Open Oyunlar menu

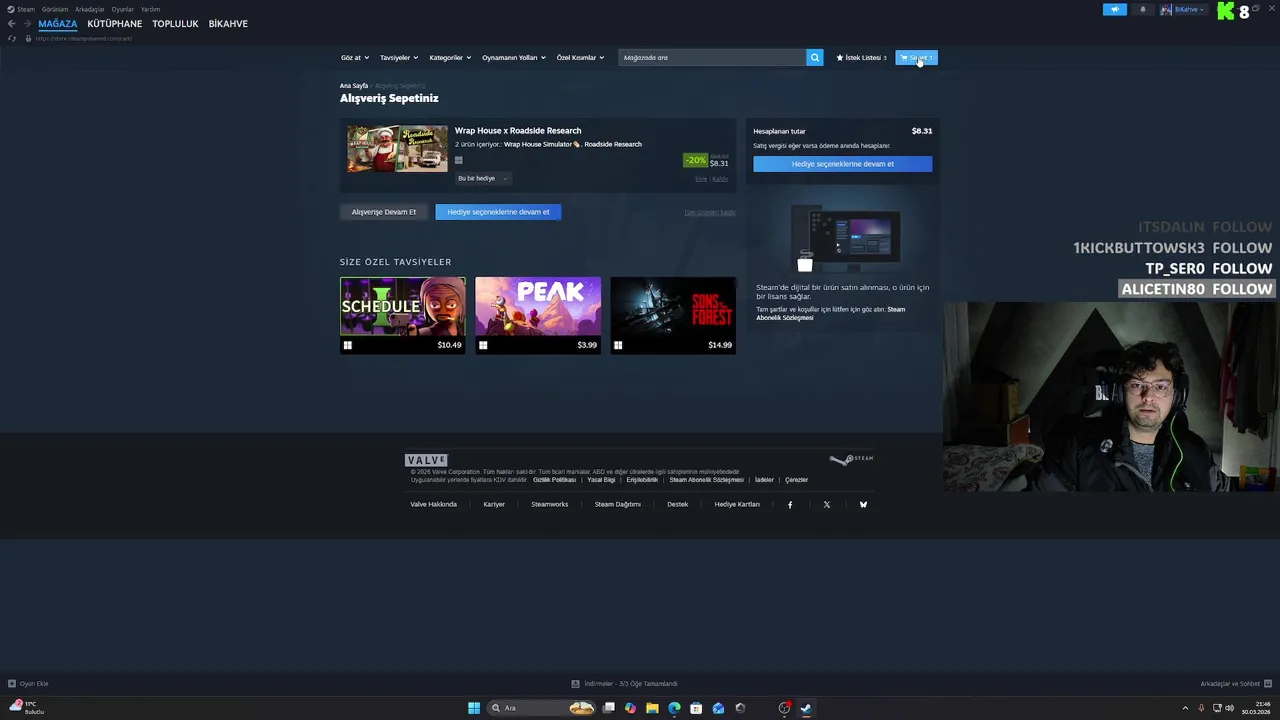(123, 9)
